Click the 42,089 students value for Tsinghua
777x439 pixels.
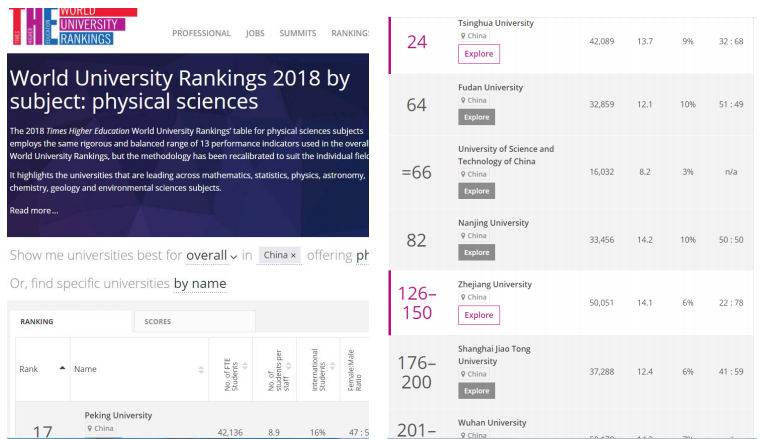pyautogui.click(x=602, y=41)
